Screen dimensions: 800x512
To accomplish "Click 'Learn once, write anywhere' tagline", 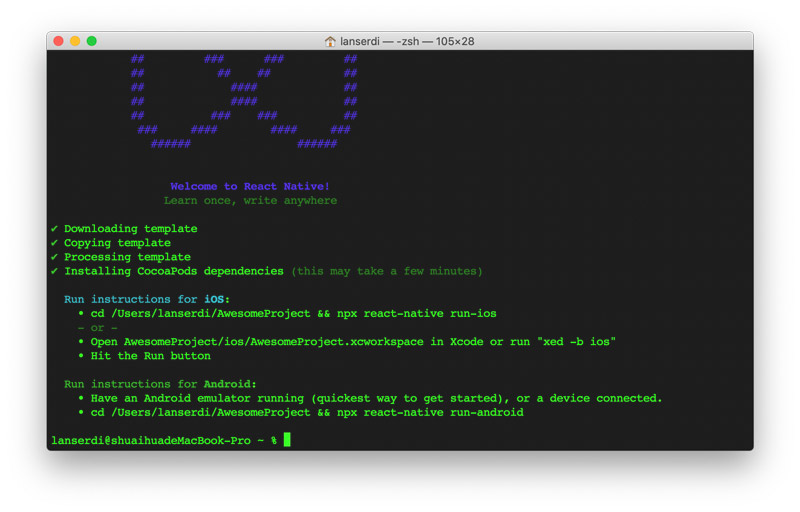I will pos(250,200).
